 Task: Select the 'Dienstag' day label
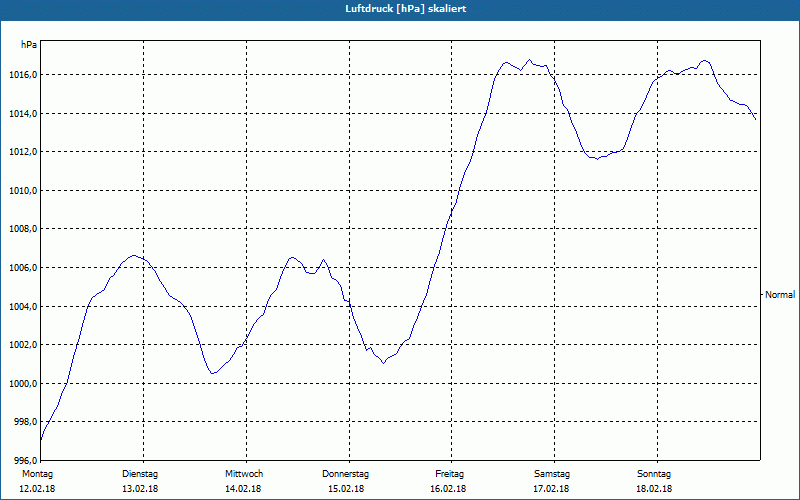point(140,474)
